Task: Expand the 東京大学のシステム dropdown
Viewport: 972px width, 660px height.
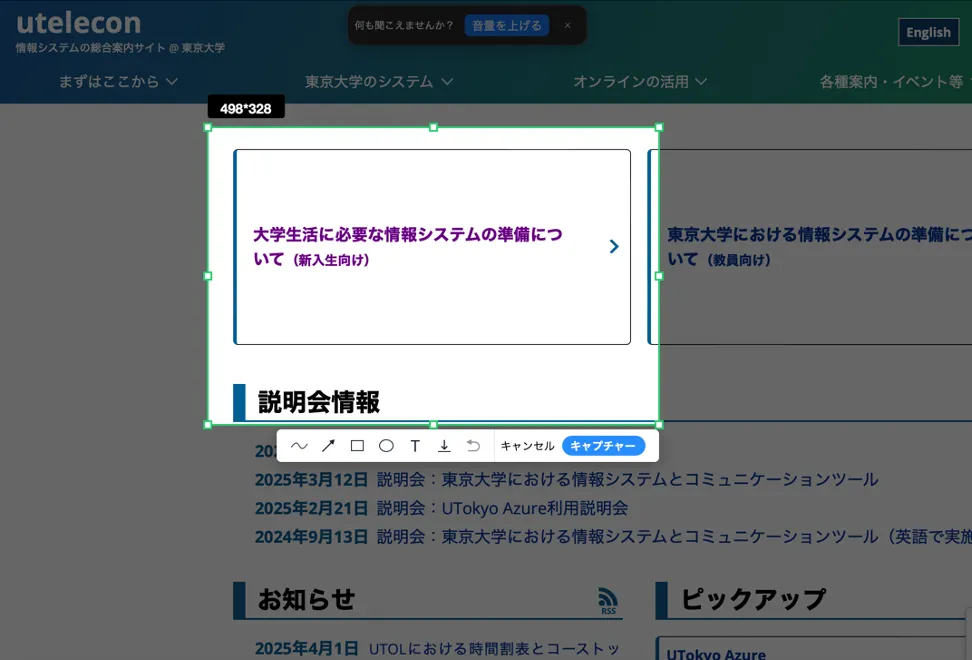Action: 379,82
